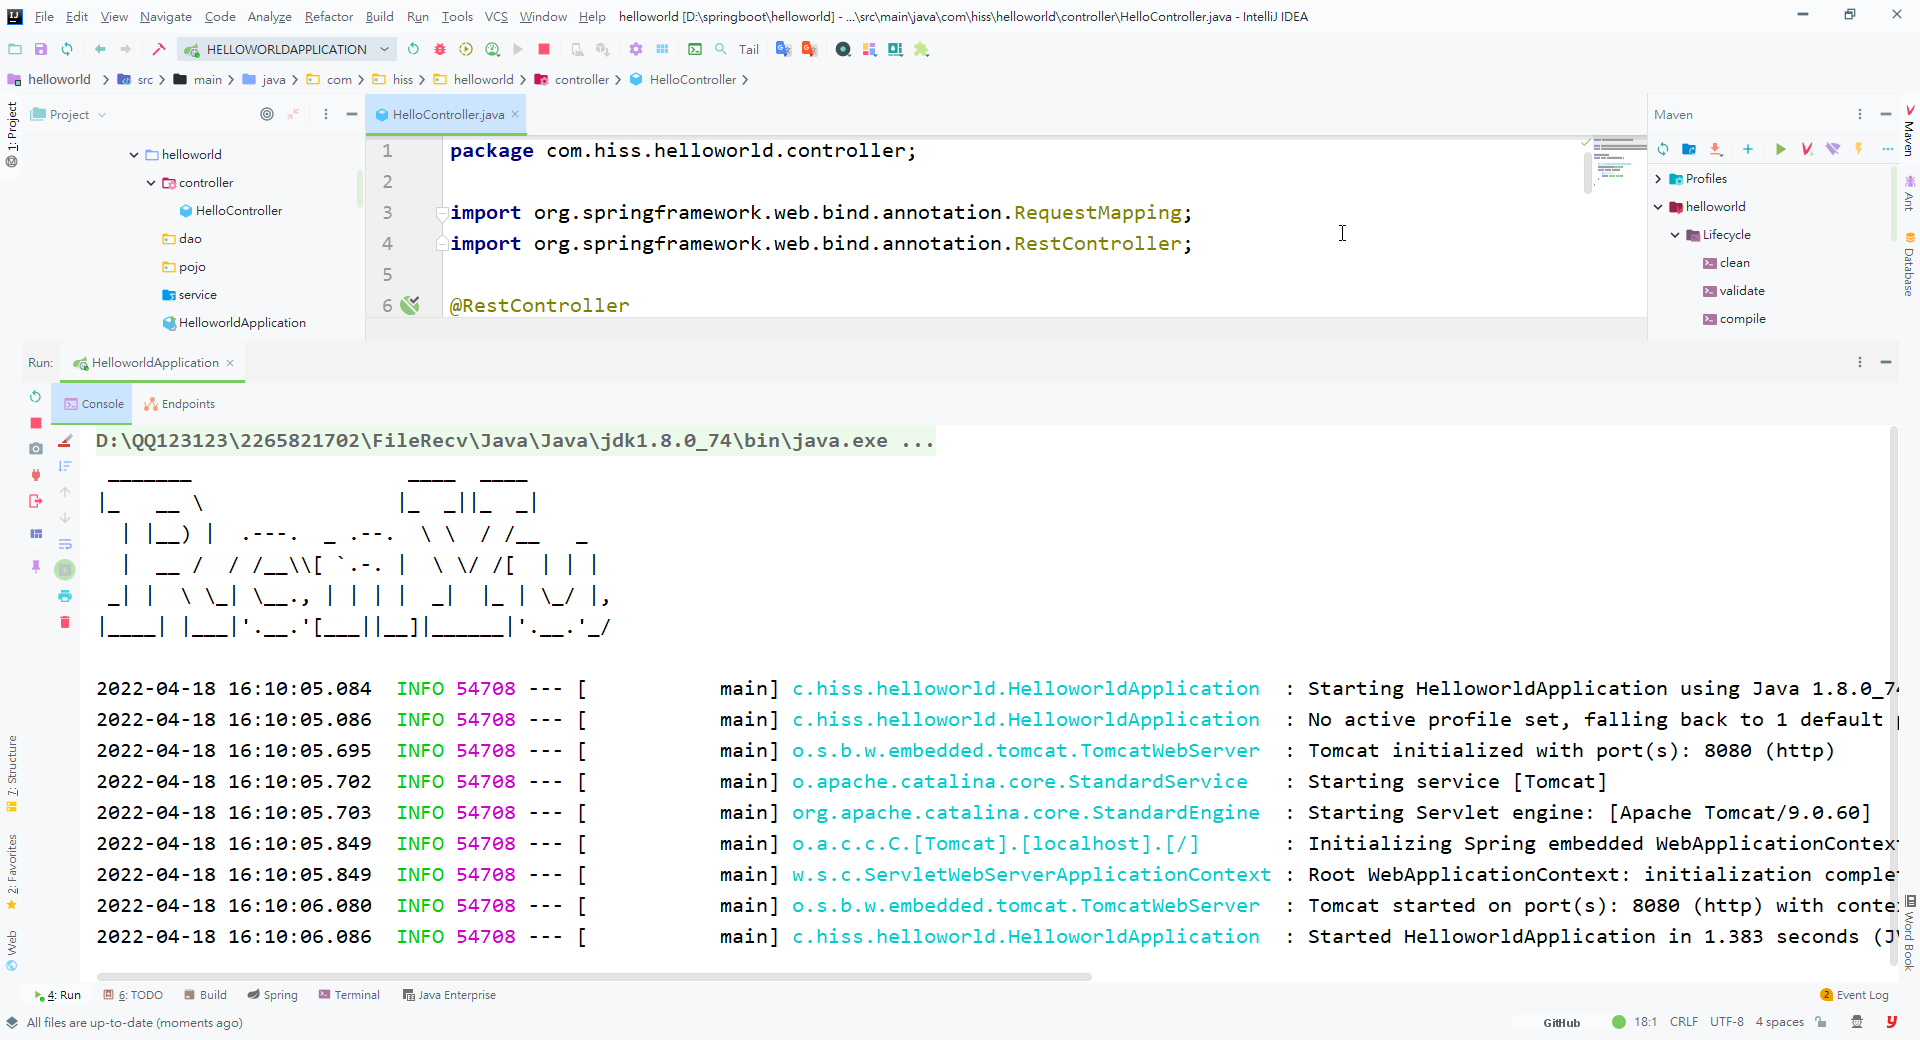1920x1040 pixels.
Task: Close the HelloController.java editor tab
Action: coord(516,114)
